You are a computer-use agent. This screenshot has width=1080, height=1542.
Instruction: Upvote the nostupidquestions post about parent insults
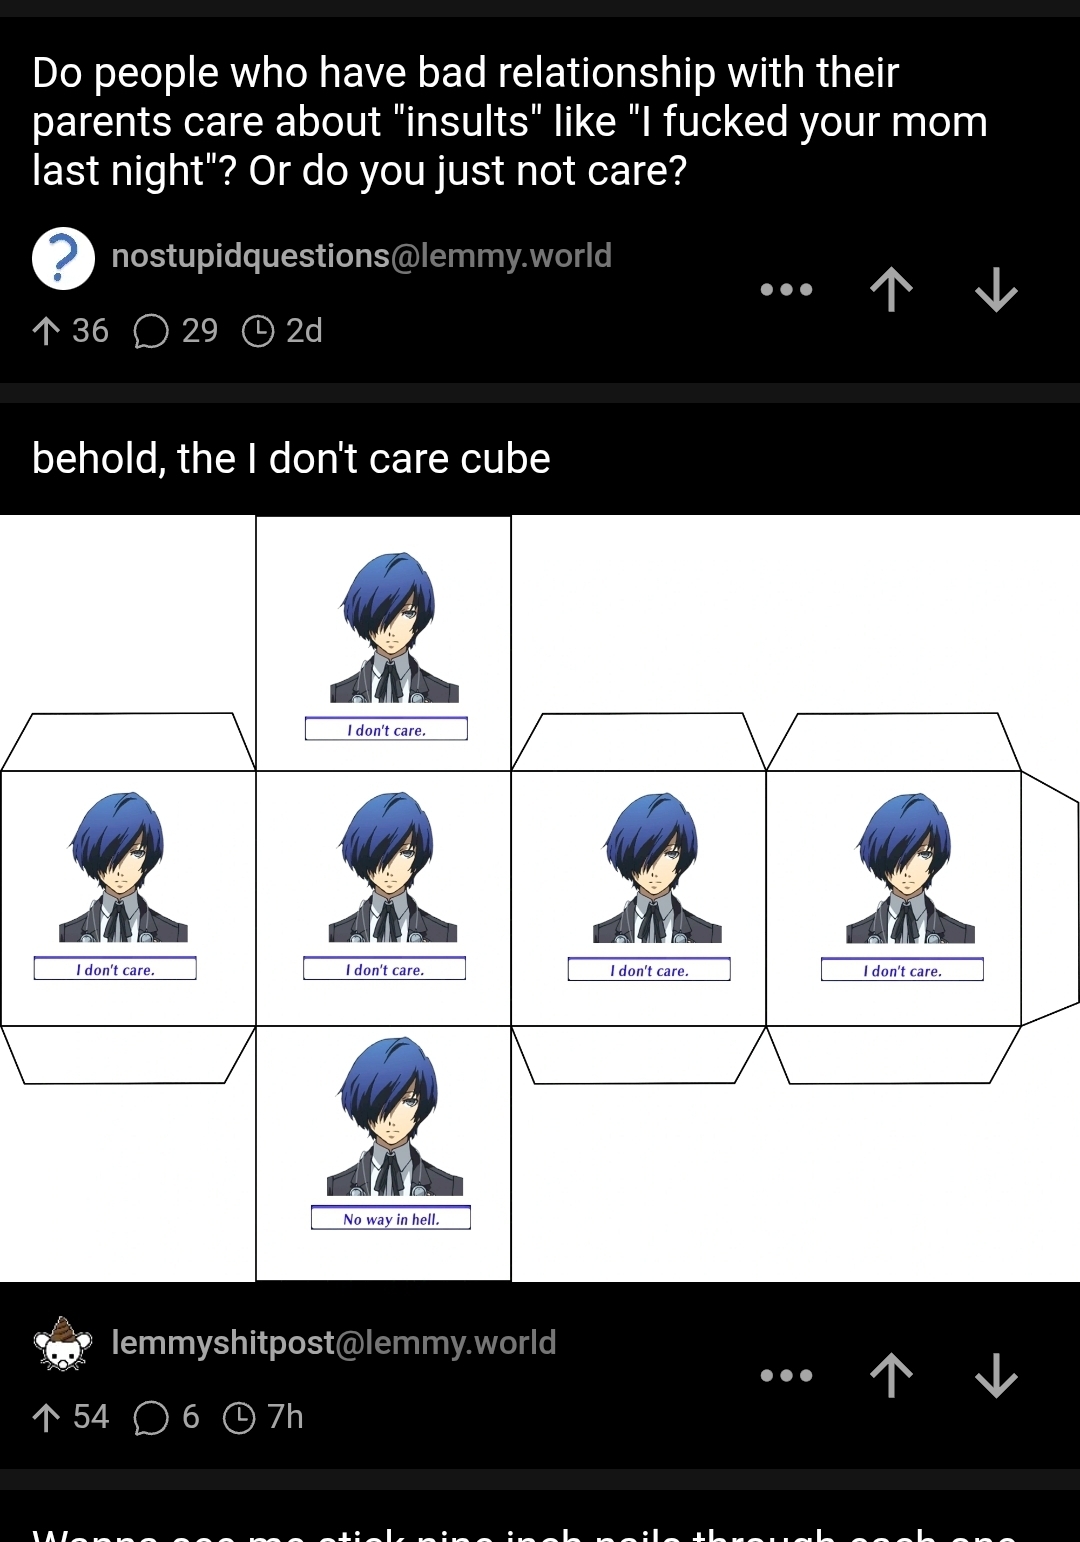tap(891, 291)
